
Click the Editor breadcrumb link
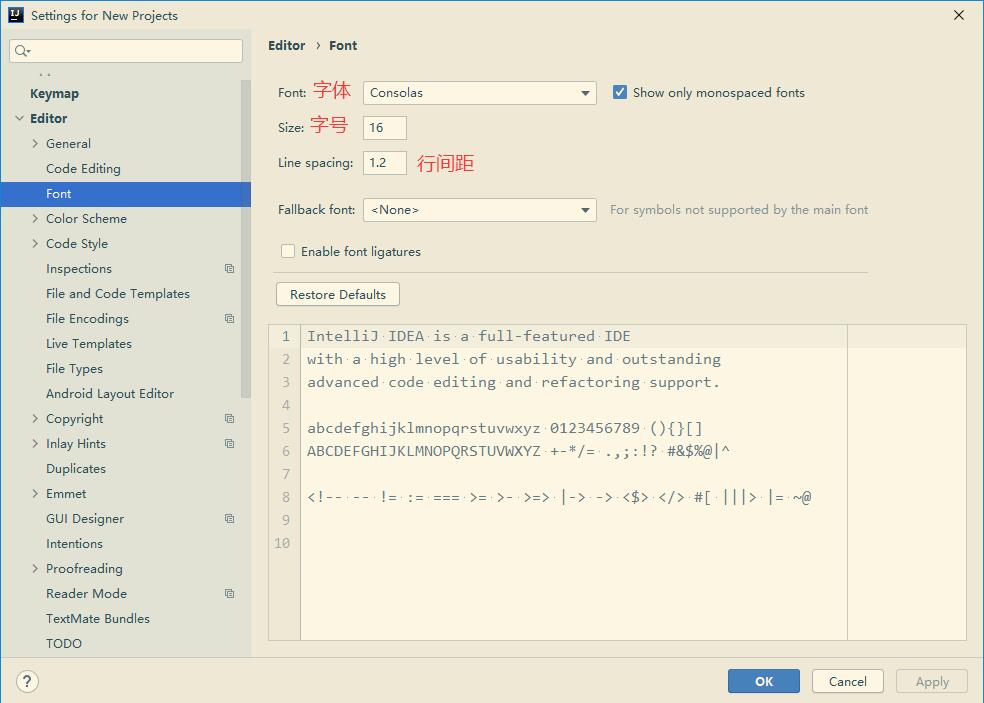(x=286, y=45)
